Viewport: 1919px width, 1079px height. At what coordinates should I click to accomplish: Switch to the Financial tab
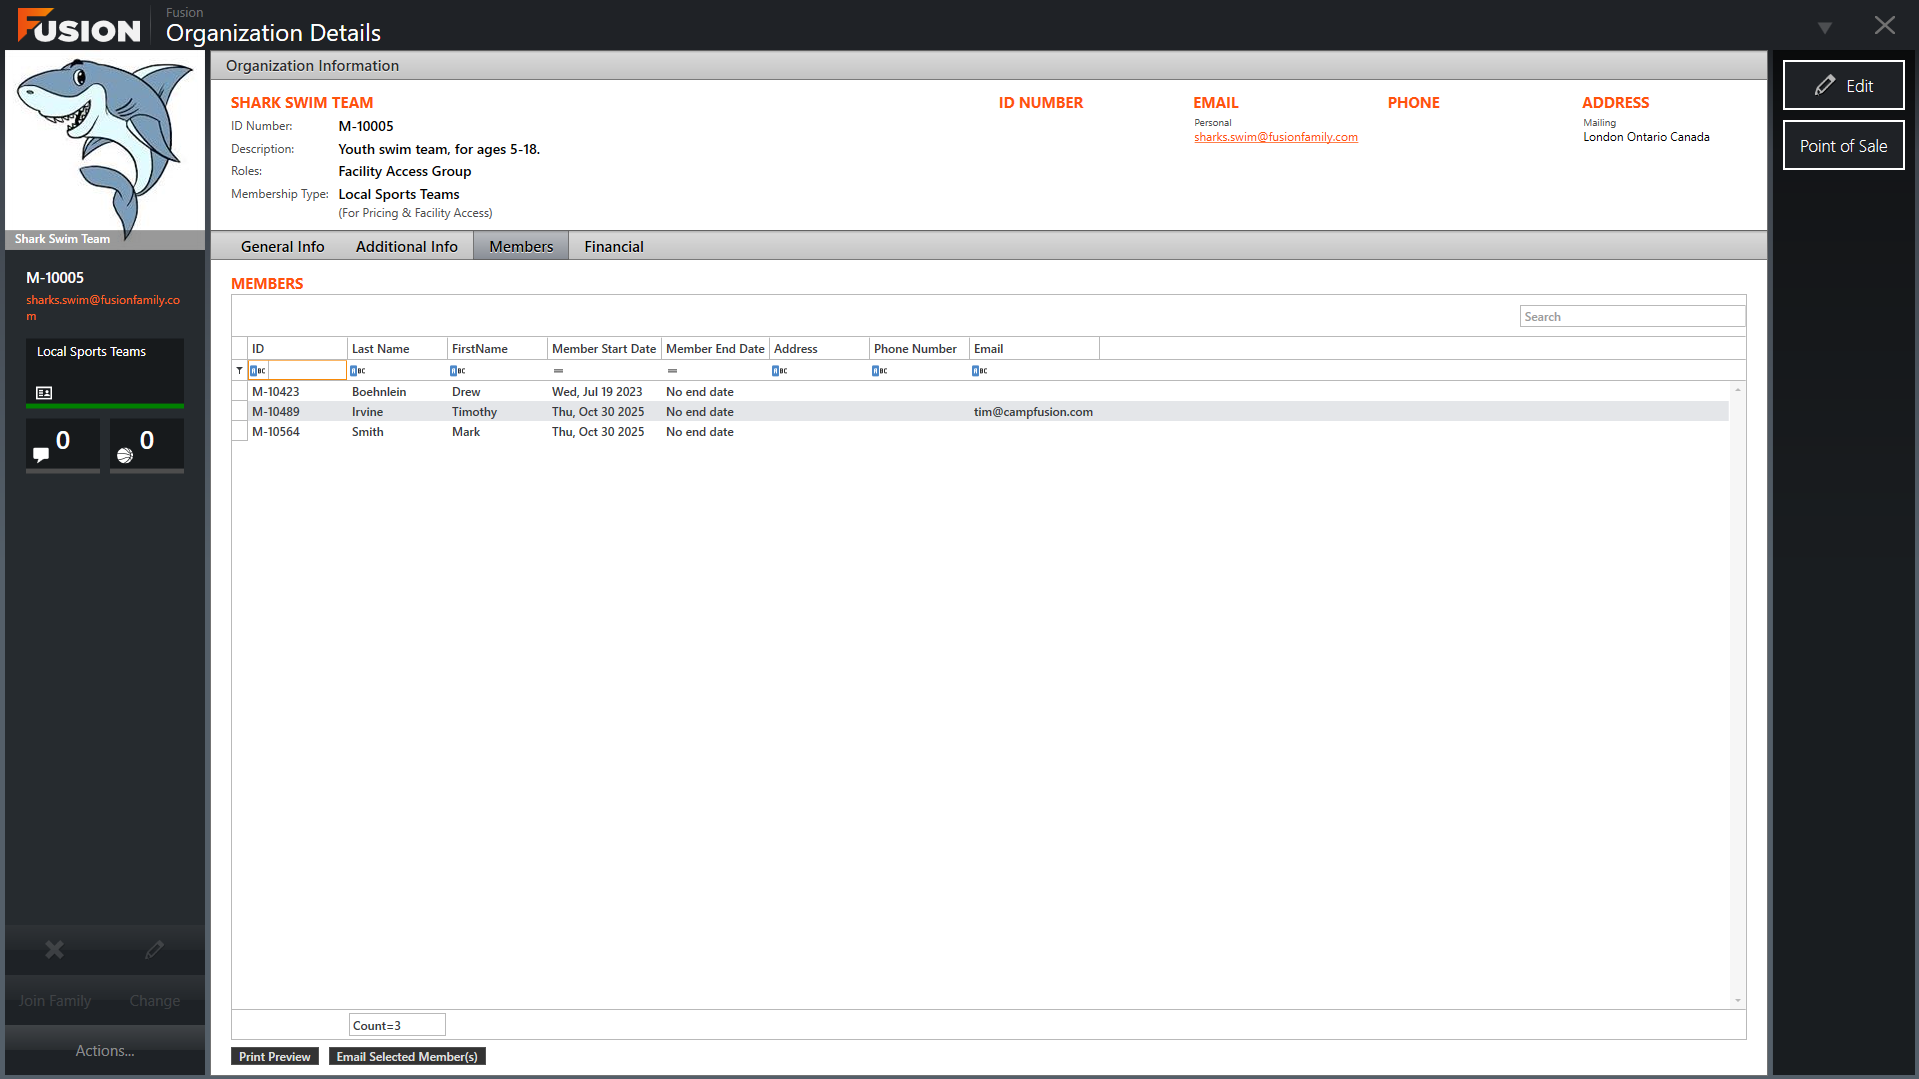pyautogui.click(x=613, y=247)
